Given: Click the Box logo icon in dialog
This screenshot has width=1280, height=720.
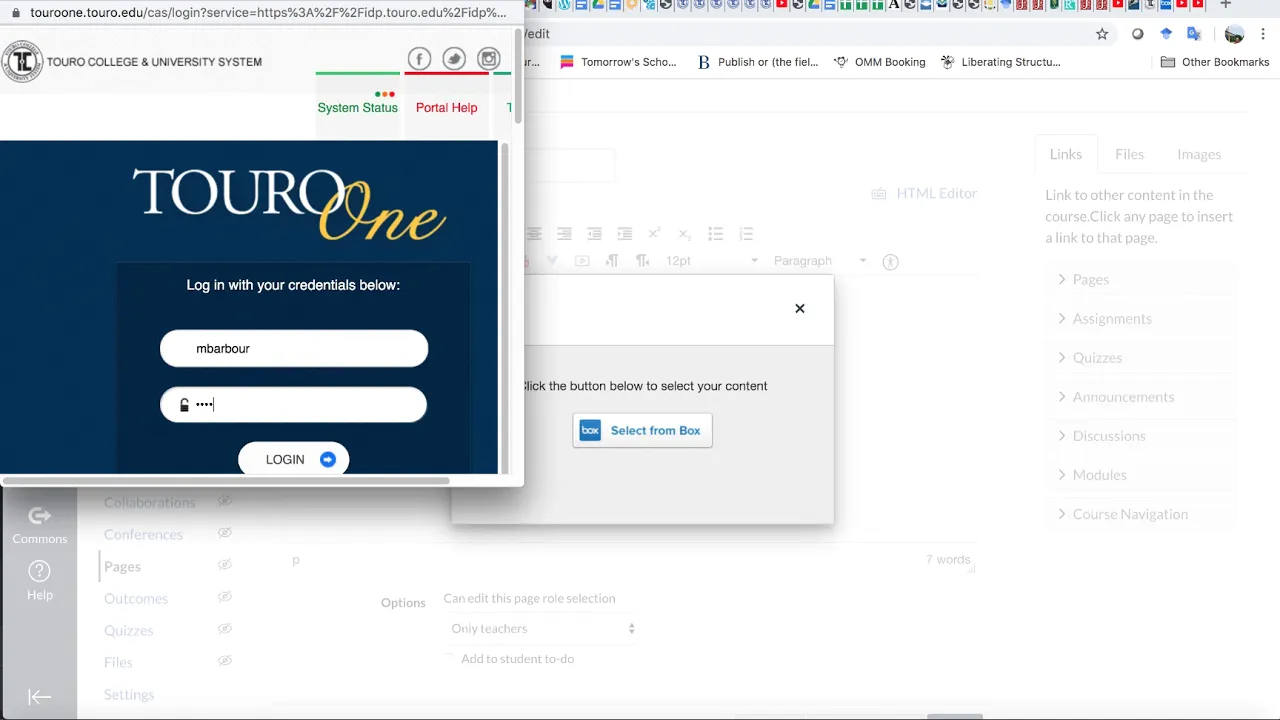Looking at the screenshot, I should pyautogui.click(x=590, y=431).
